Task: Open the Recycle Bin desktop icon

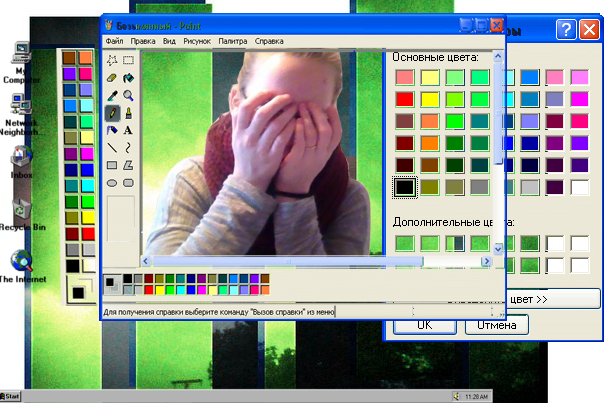Action: pos(22,215)
